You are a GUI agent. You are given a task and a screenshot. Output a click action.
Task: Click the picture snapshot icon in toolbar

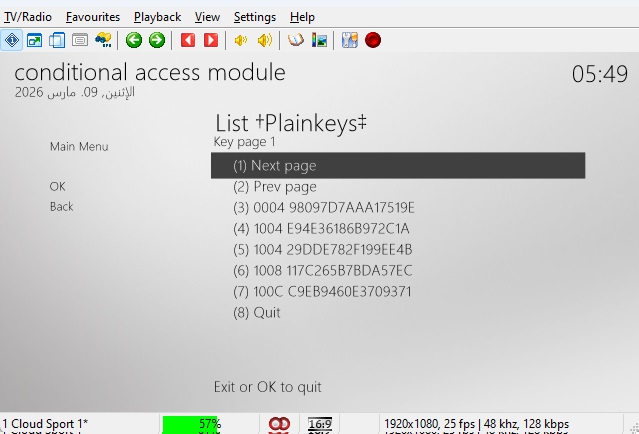[319, 40]
